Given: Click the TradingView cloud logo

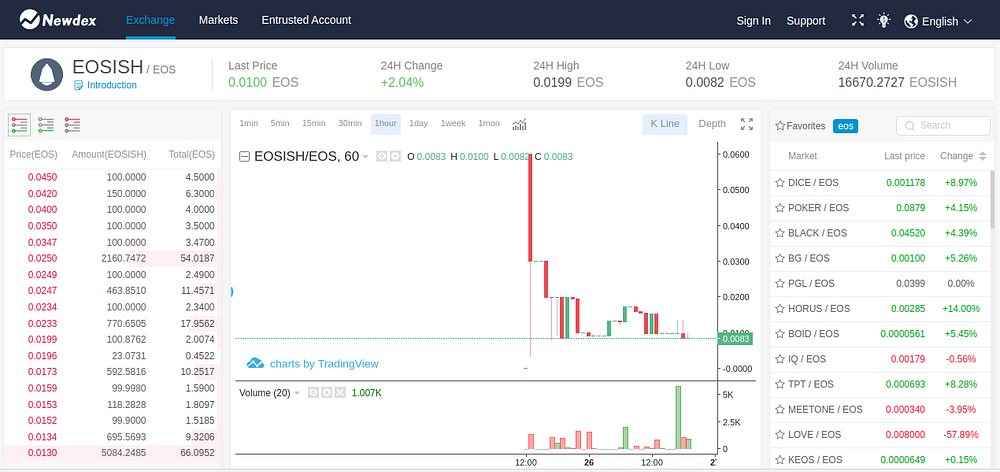Looking at the screenshot, I should (255, 364).
